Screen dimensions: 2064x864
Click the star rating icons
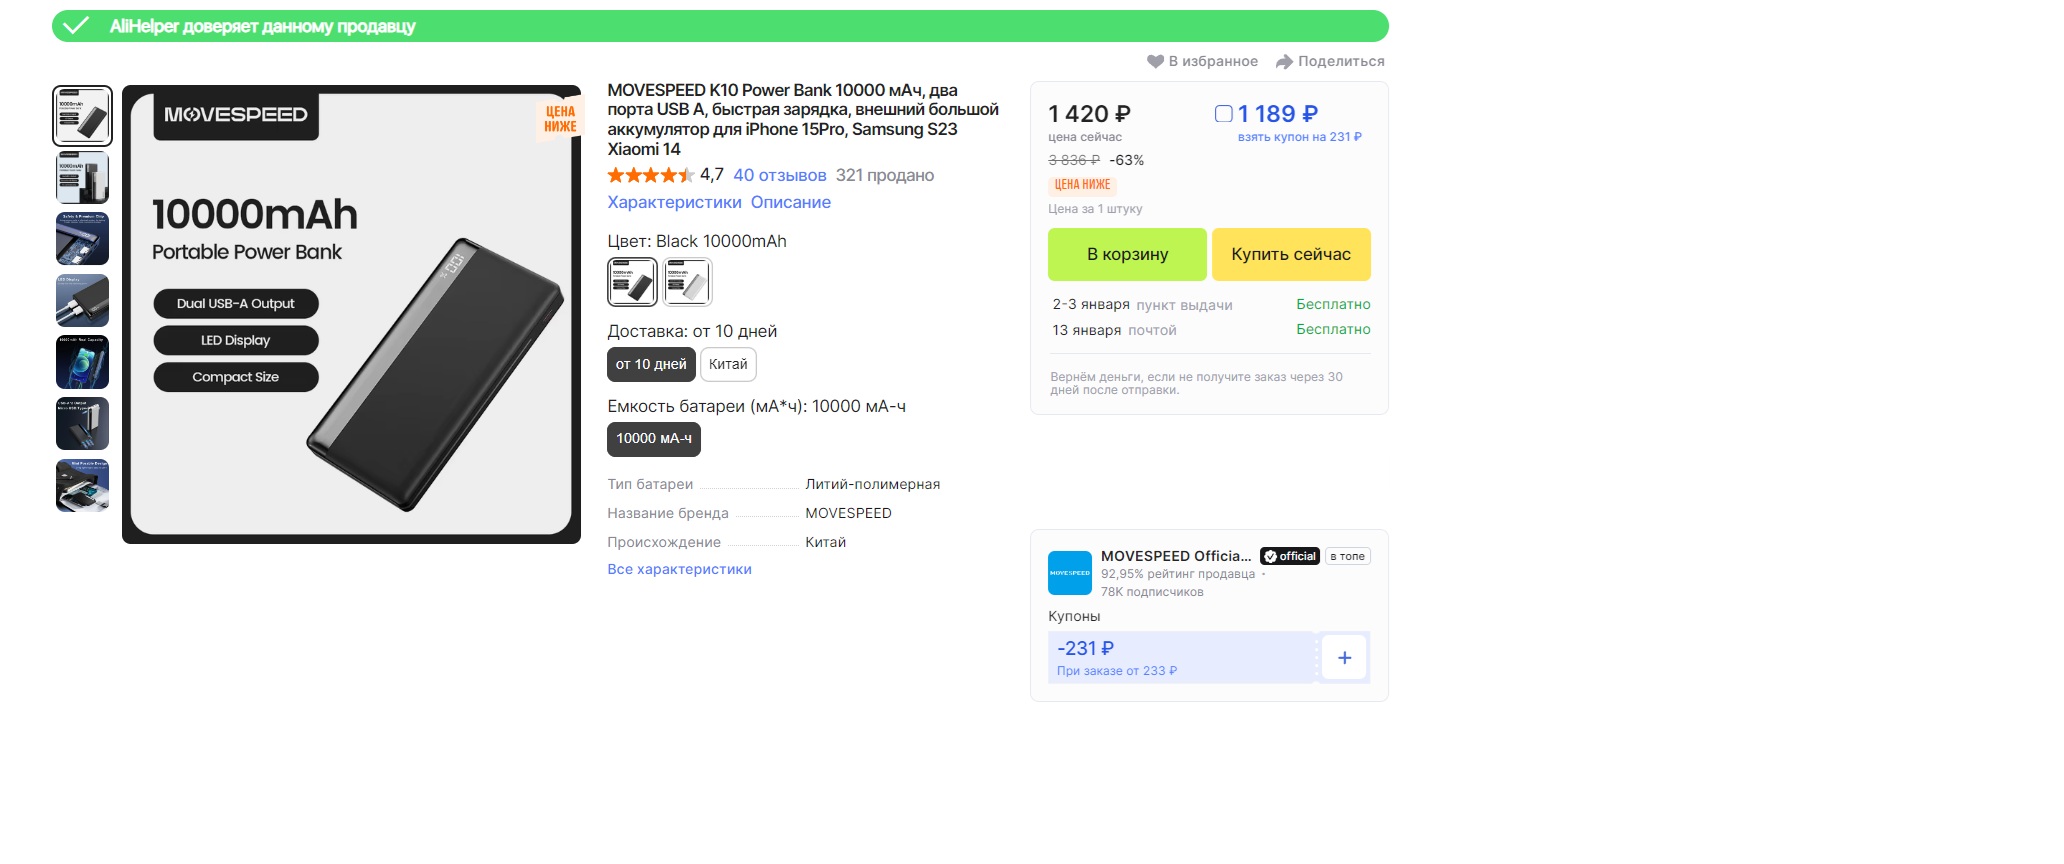coord(650,176)
